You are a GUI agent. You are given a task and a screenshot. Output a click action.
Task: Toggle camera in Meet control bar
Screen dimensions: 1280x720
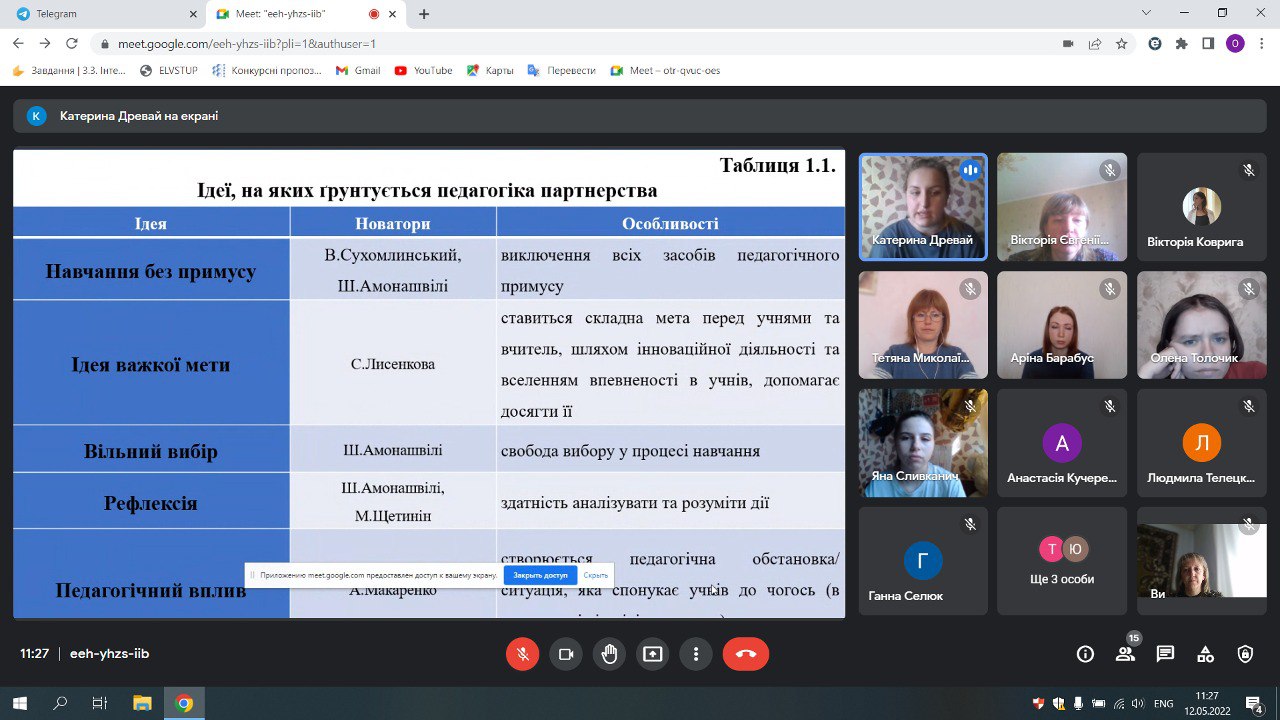[x=566, y=654]
